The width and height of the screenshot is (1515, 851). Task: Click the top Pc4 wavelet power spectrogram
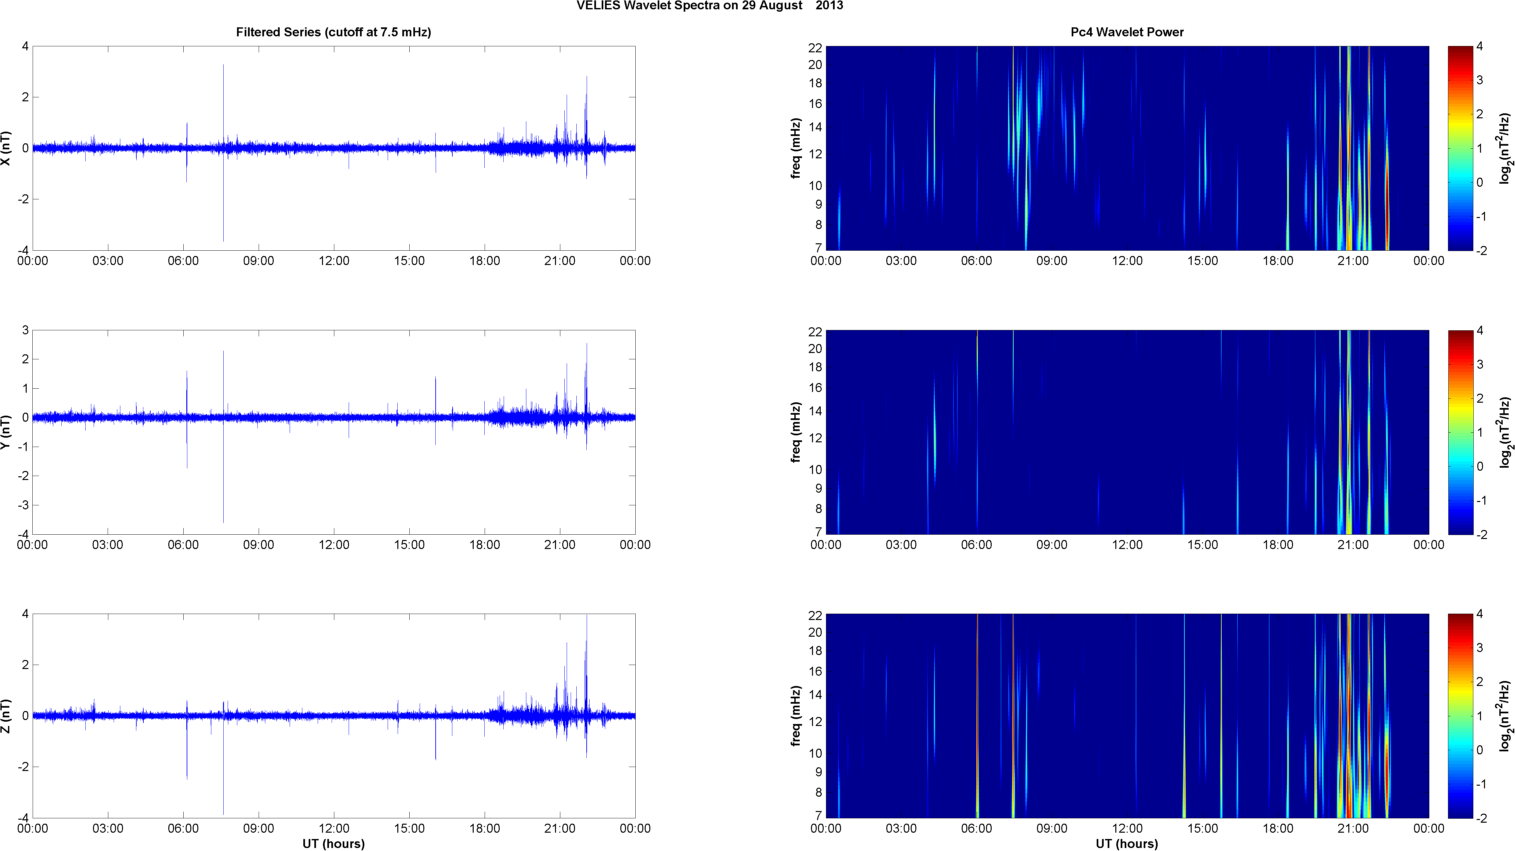(x=1127, y=148)
